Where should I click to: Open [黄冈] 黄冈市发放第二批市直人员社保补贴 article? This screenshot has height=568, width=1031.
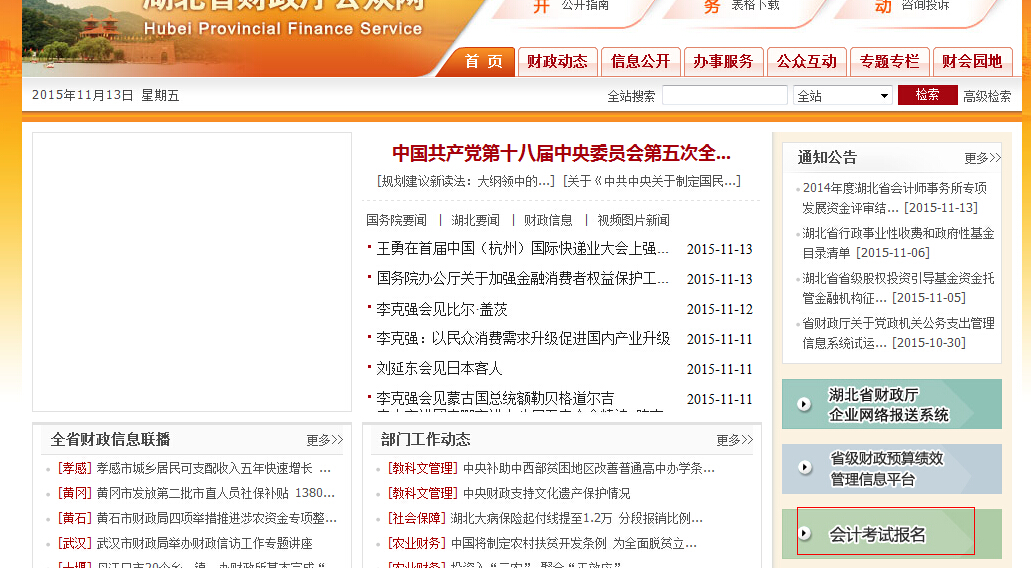click(197, 493)
